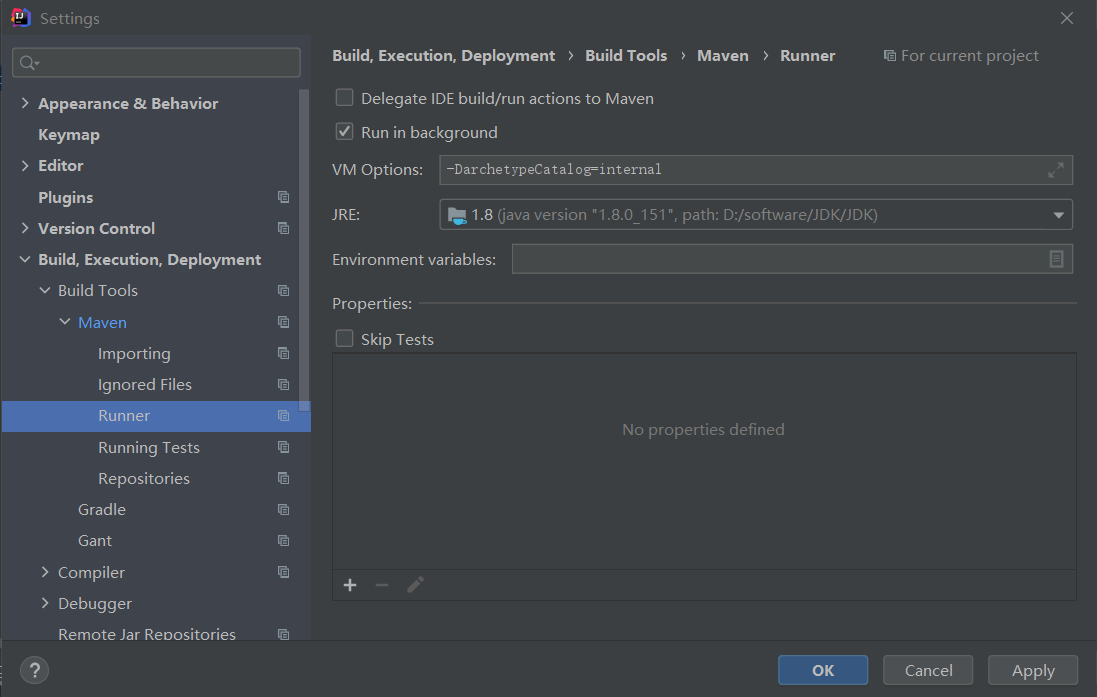The image size is (1097, 697).
Task: Click the project-level icon beside Maven
Action: pos(283,322)
